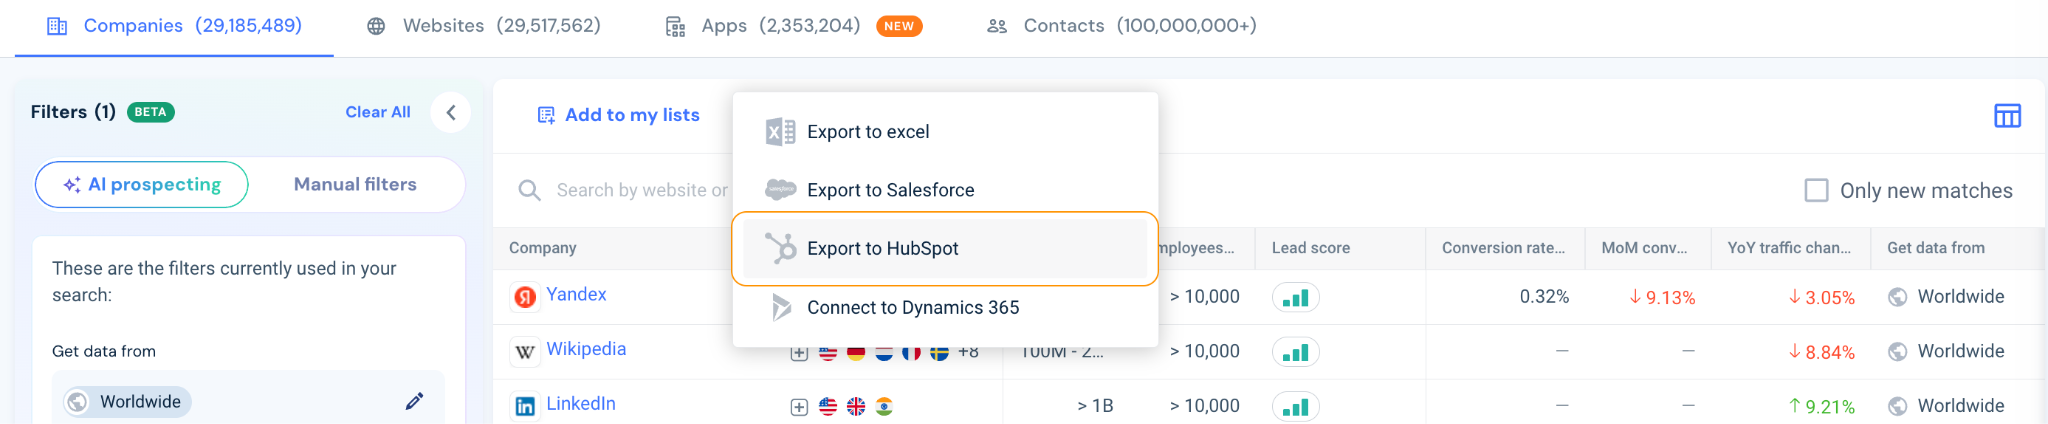Click the LinkedIn logo icon
The width and height of the screenshot is (2048, 424).
coord(524,406)
